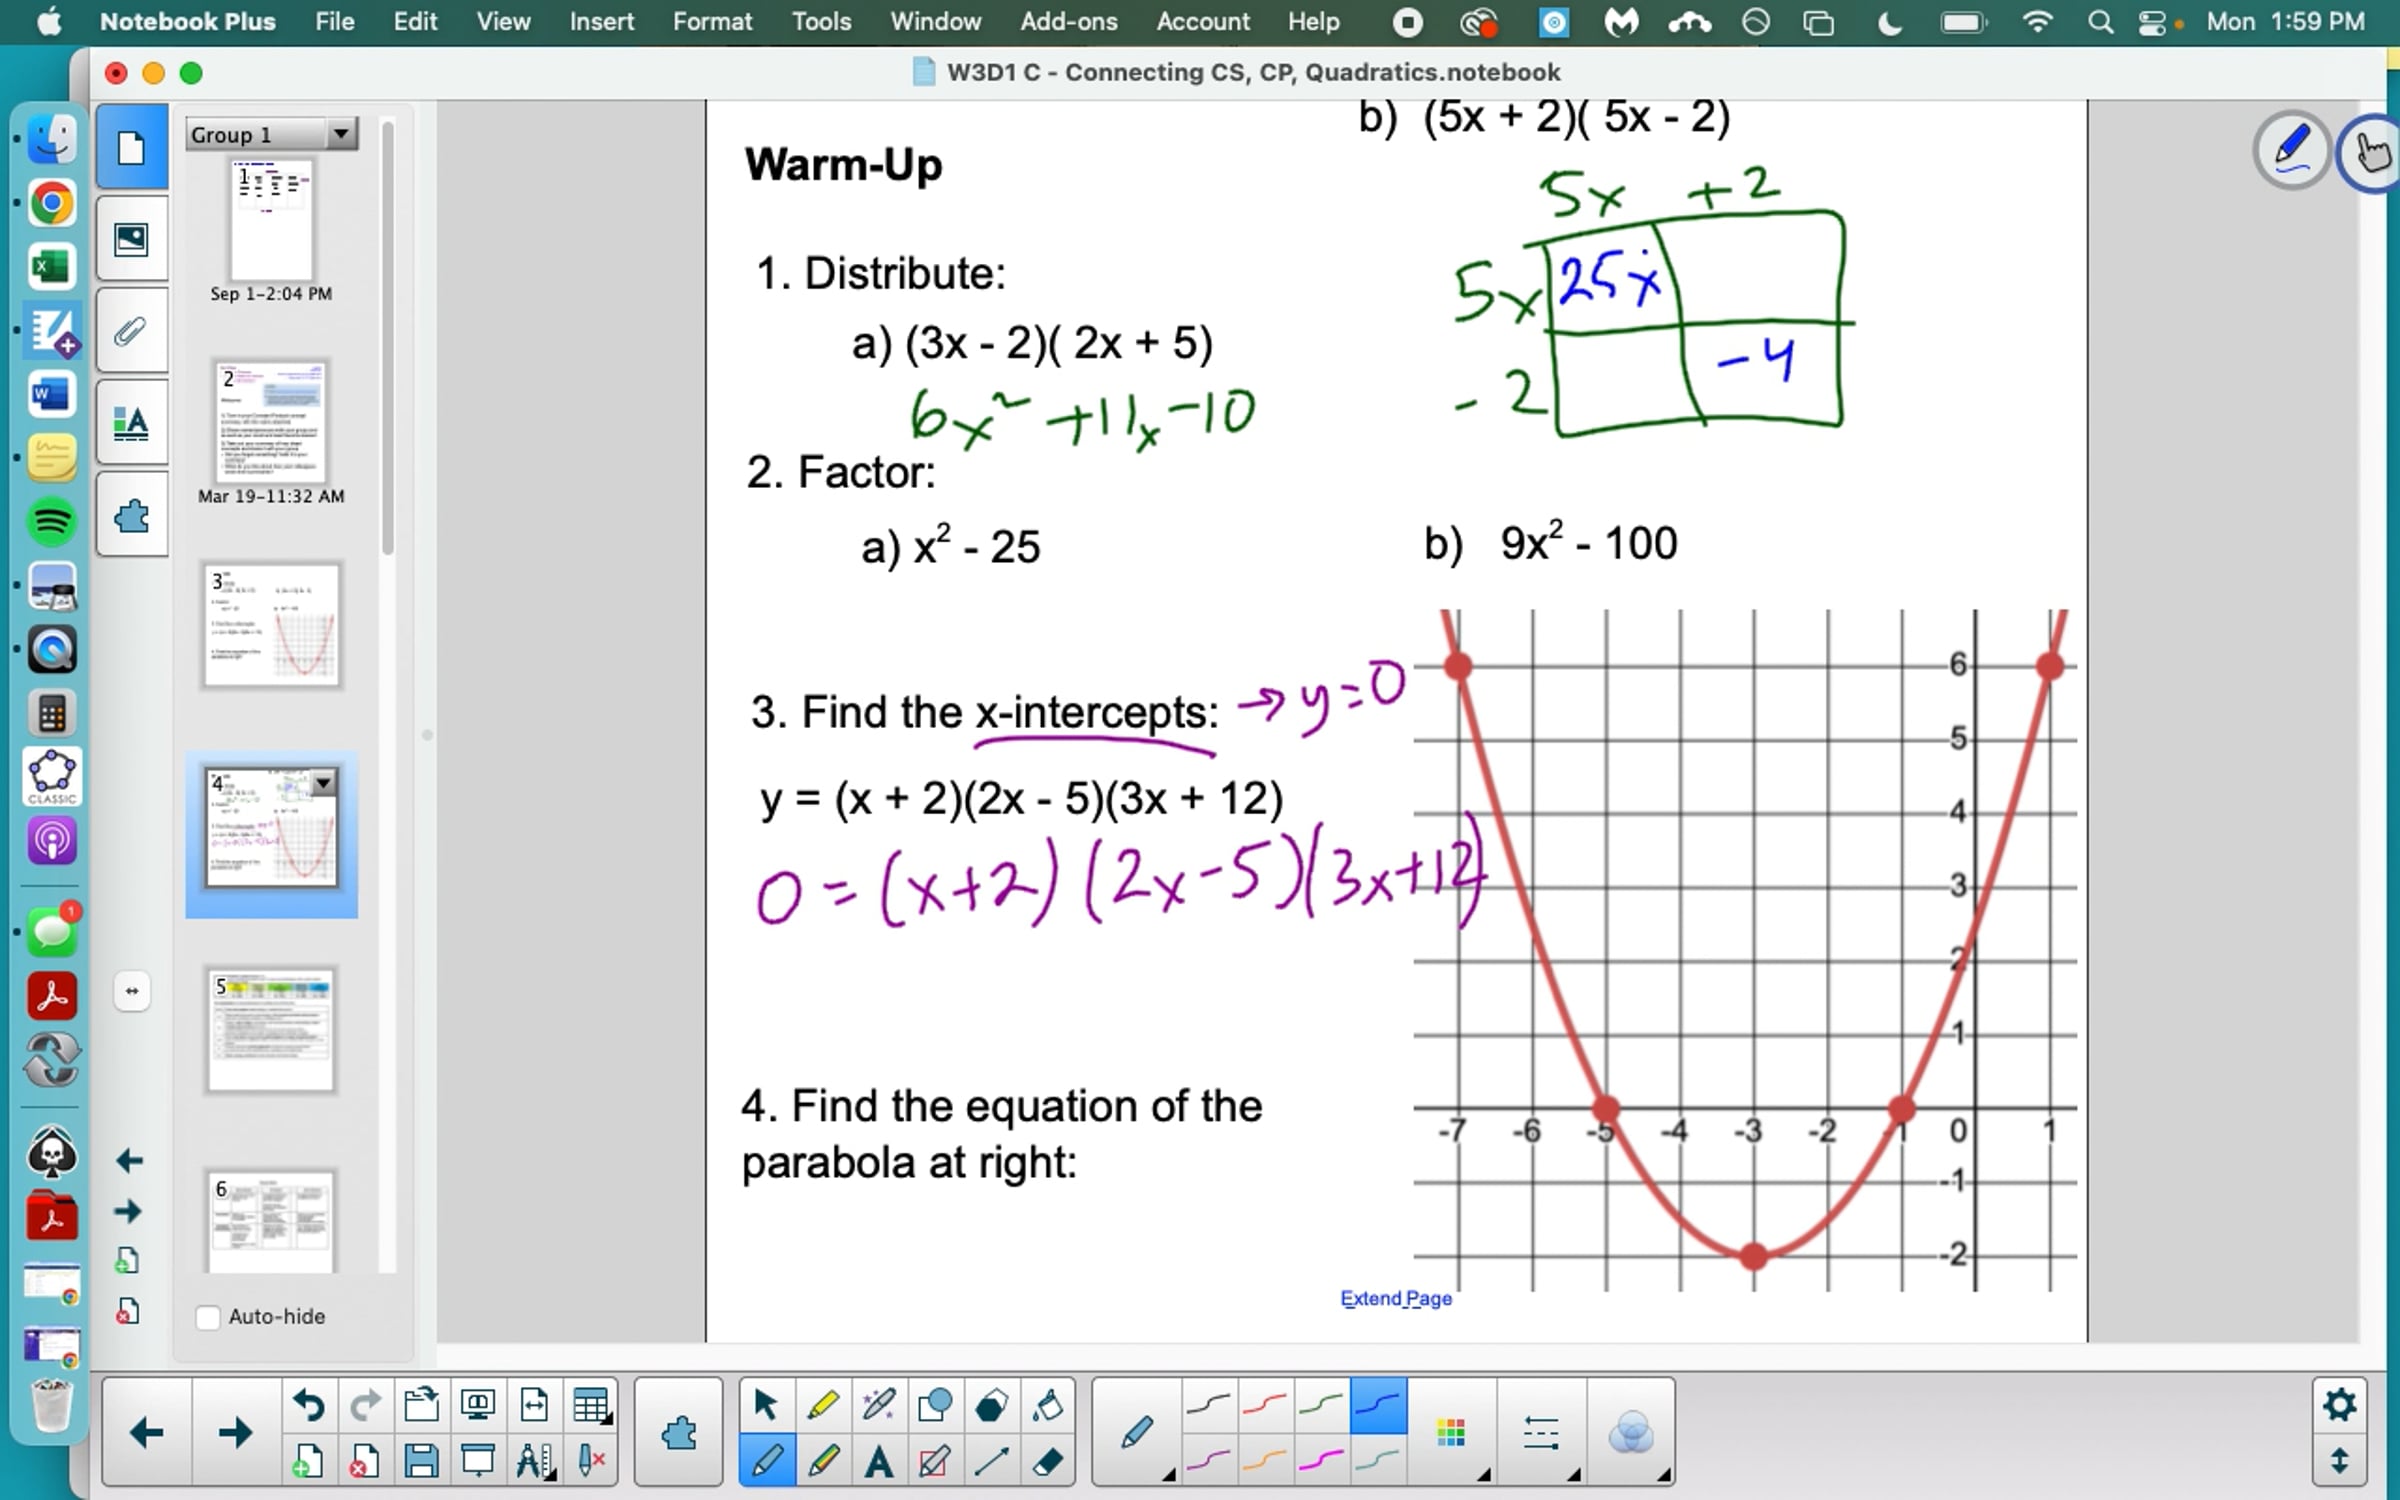The height and width of the screenshot is (1500, 2400).
Task: Open the Gallery tab in sidebar
Action: [x=131, y=239]
